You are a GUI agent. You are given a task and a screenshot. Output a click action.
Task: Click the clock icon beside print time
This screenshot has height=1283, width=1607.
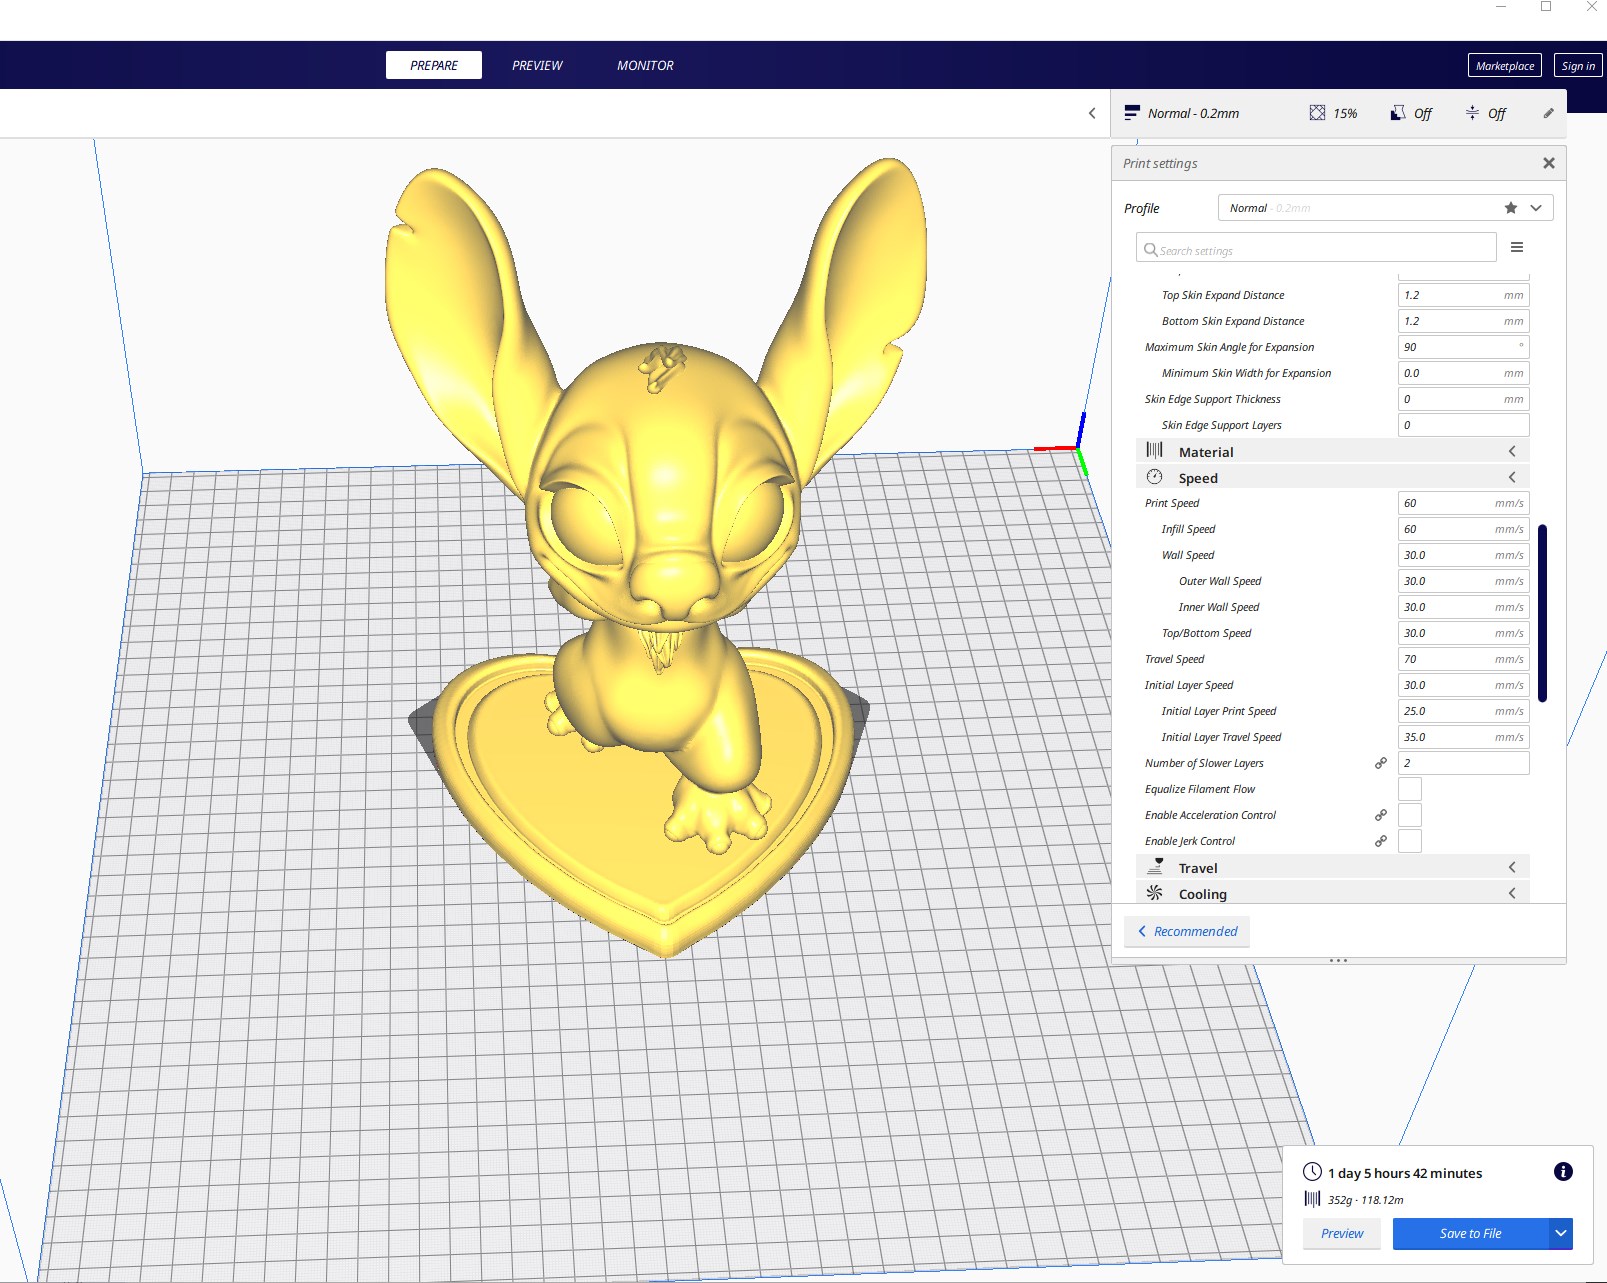tap(1312, 1172)
